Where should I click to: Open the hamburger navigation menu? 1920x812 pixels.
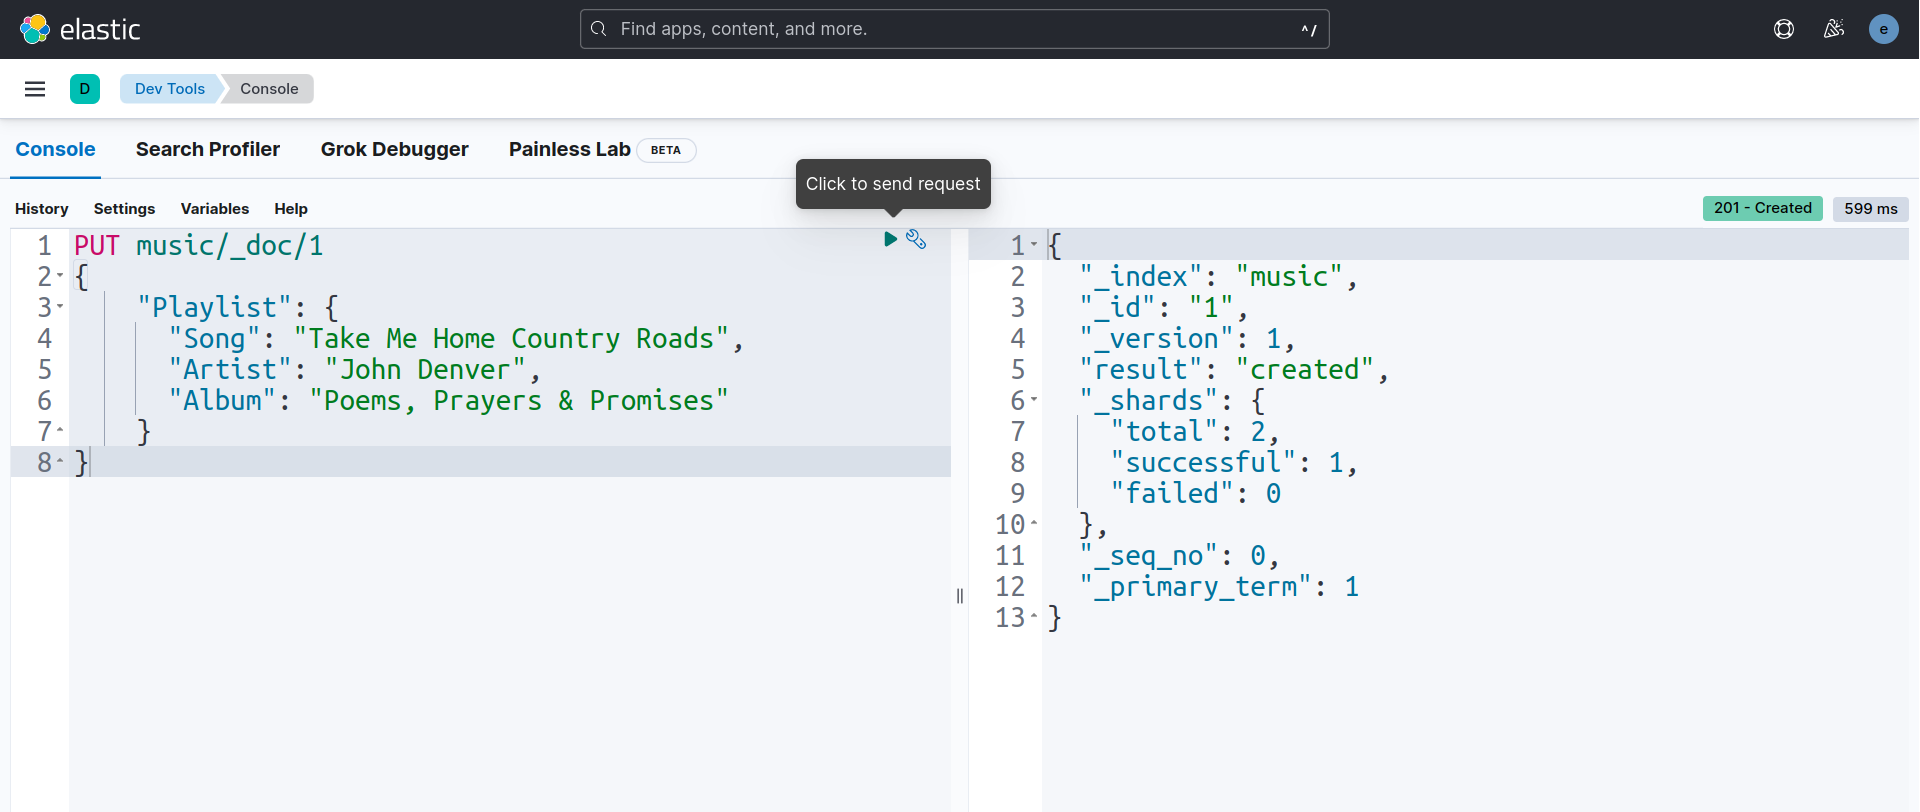point(35,89)
